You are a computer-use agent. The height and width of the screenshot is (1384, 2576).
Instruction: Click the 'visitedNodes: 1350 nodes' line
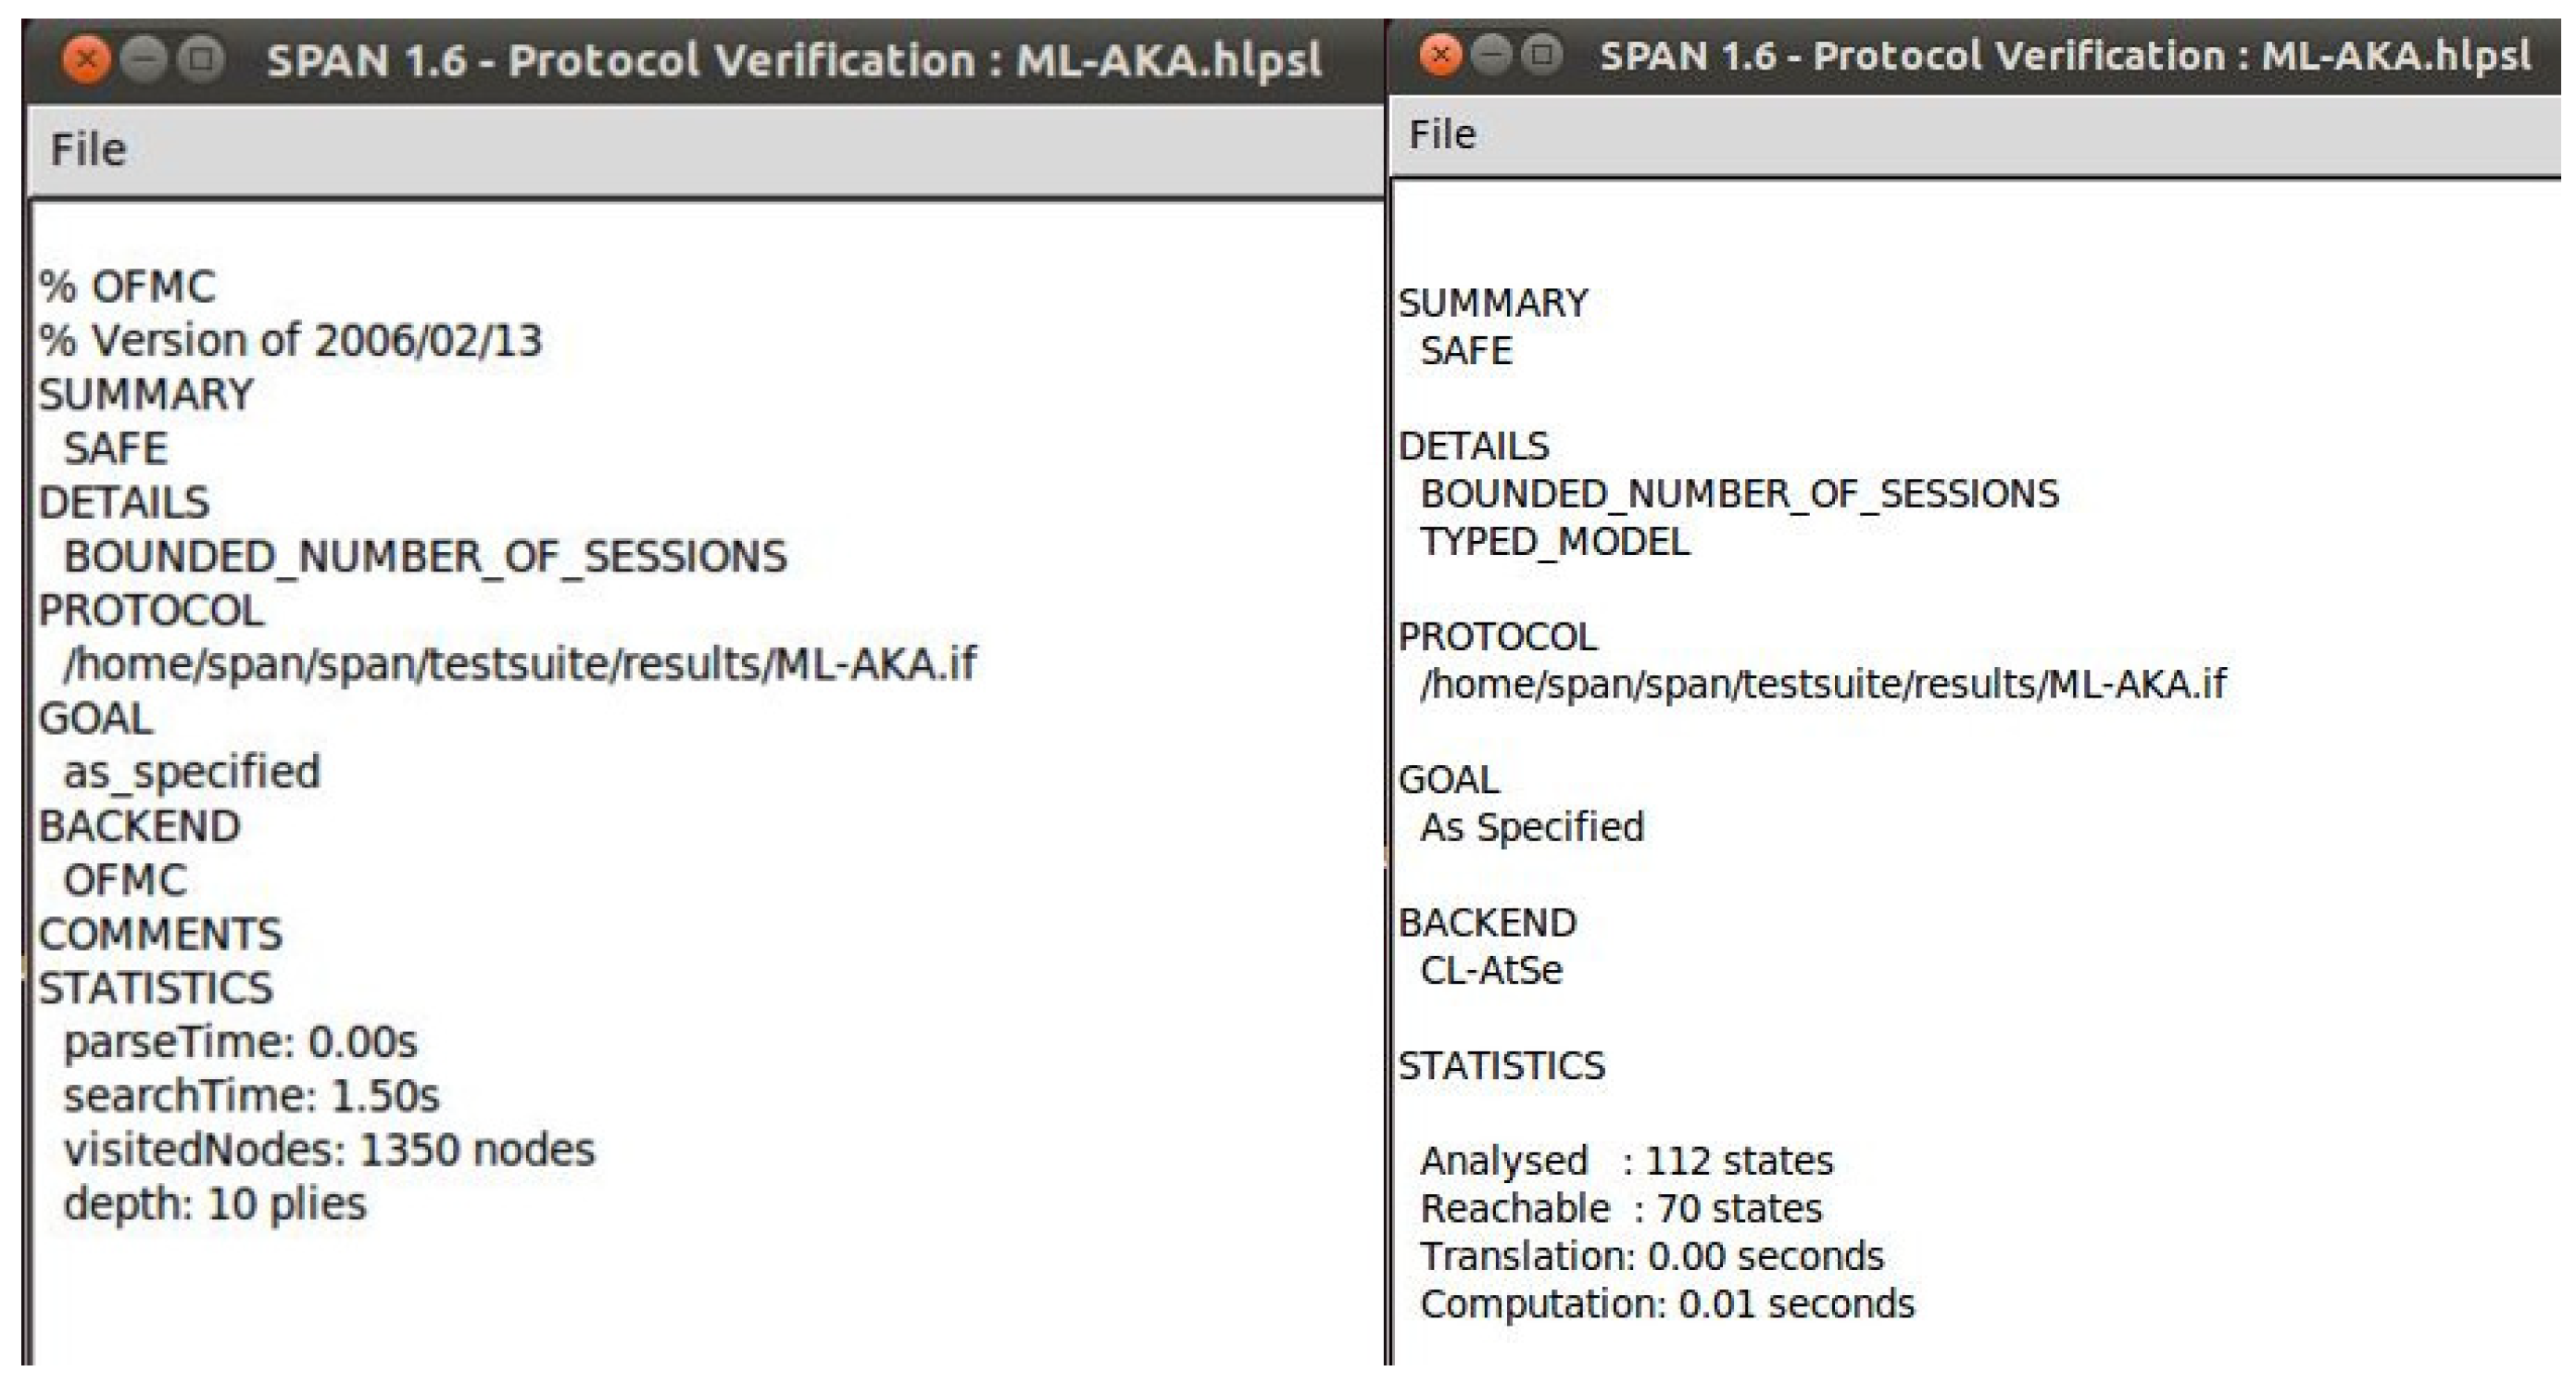tap(329, 1150)
